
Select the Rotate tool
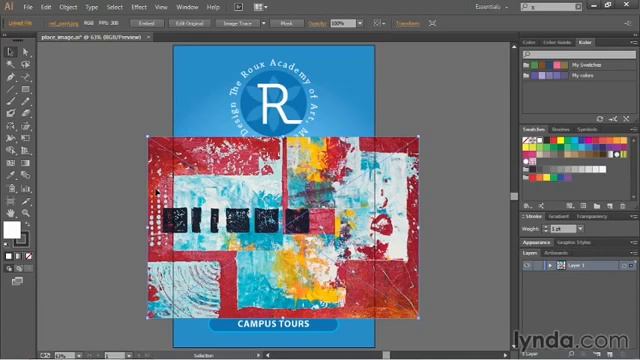[x=11, y=126]
